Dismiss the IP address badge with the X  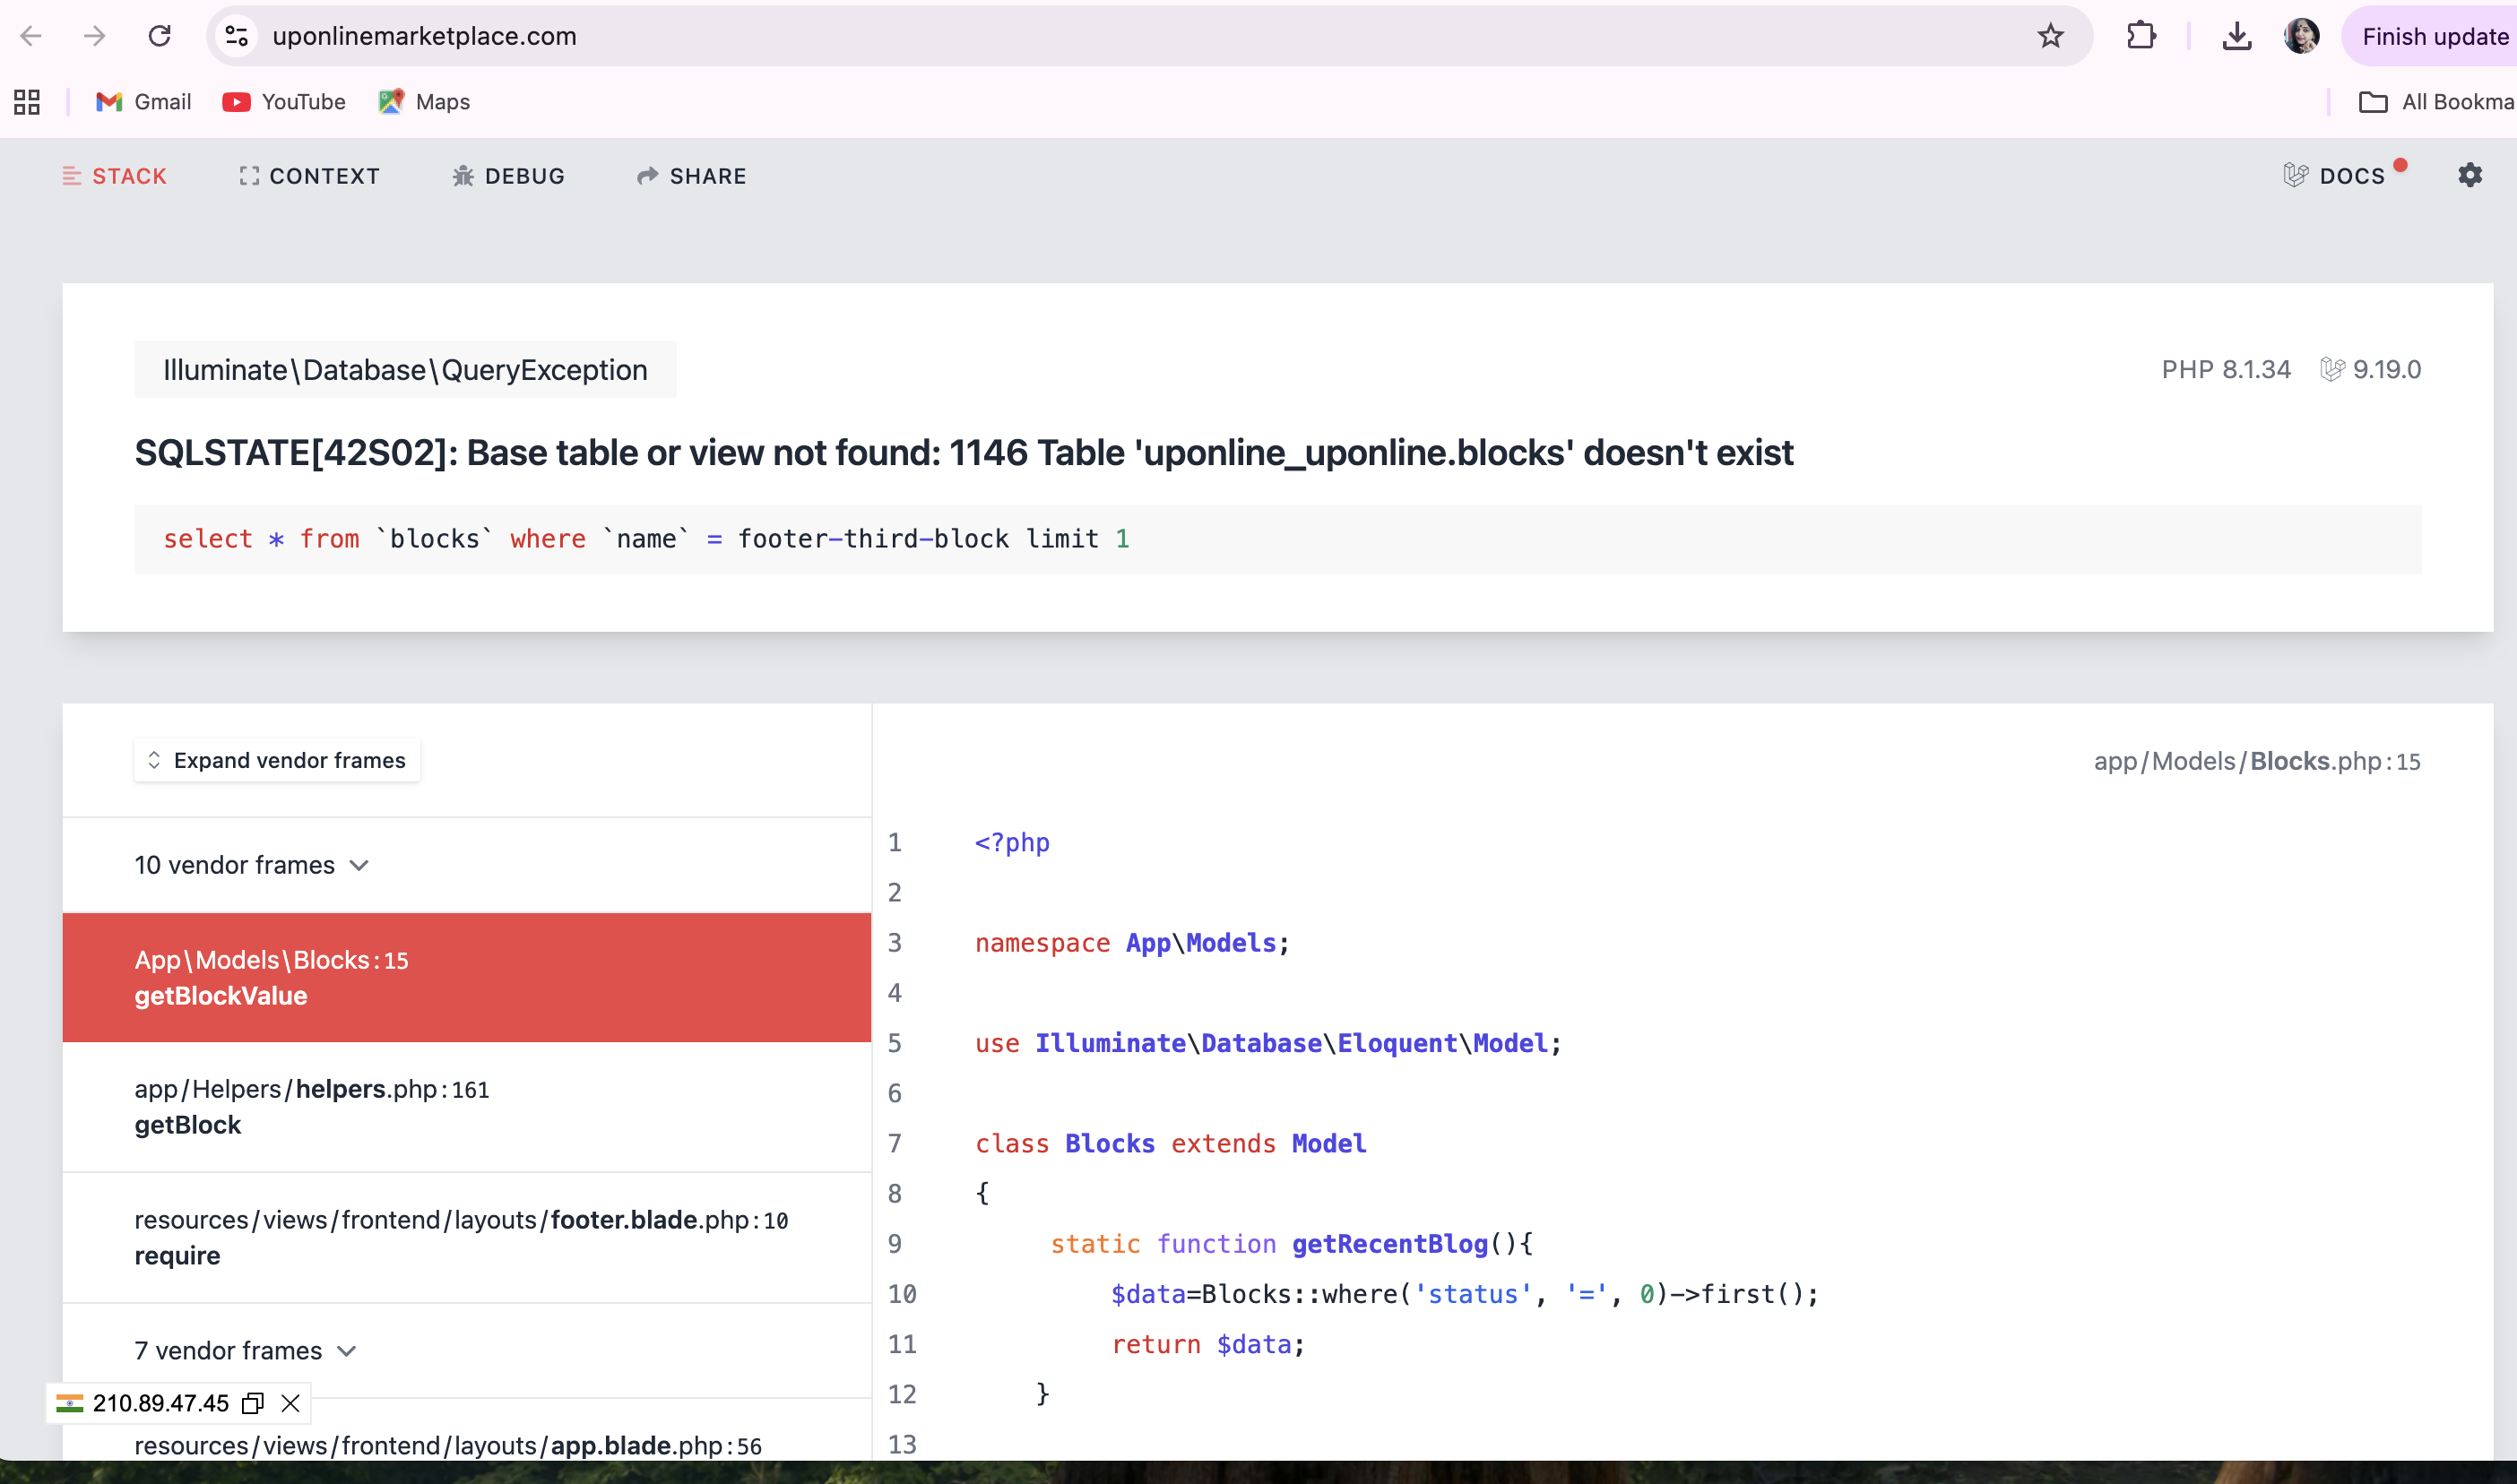[291, 1403]
